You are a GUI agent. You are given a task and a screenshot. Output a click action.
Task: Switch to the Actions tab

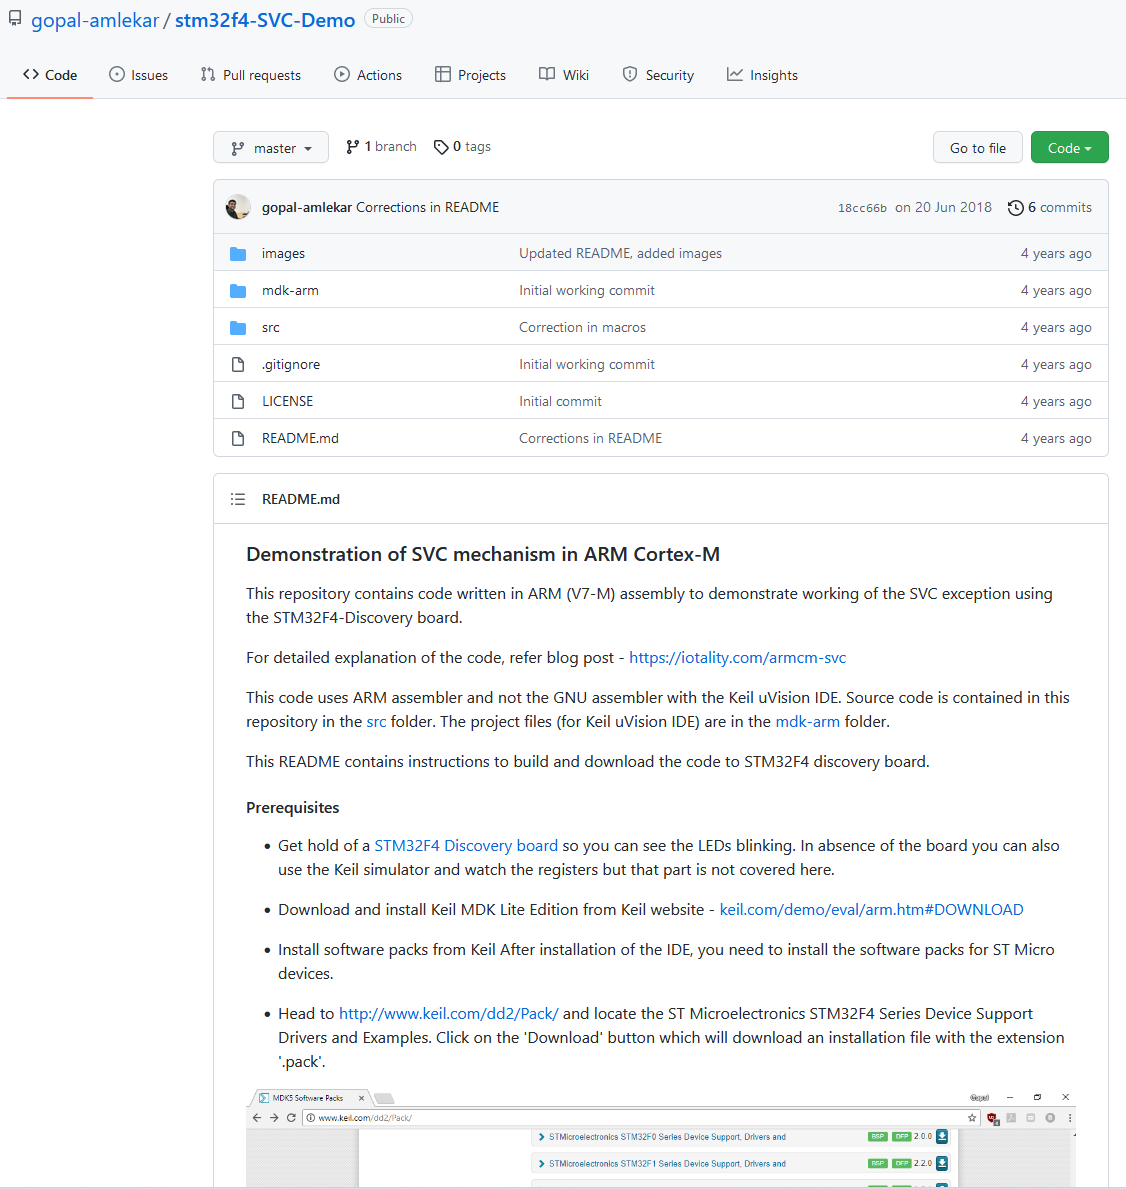click(x=368, y=75)
